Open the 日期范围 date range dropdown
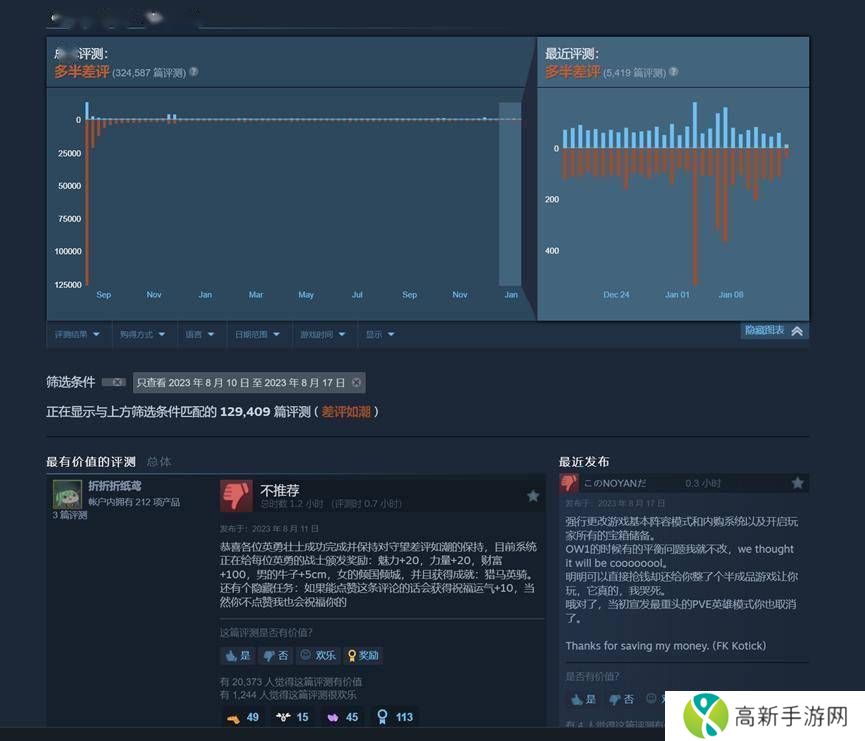 (x=257, y=335)
